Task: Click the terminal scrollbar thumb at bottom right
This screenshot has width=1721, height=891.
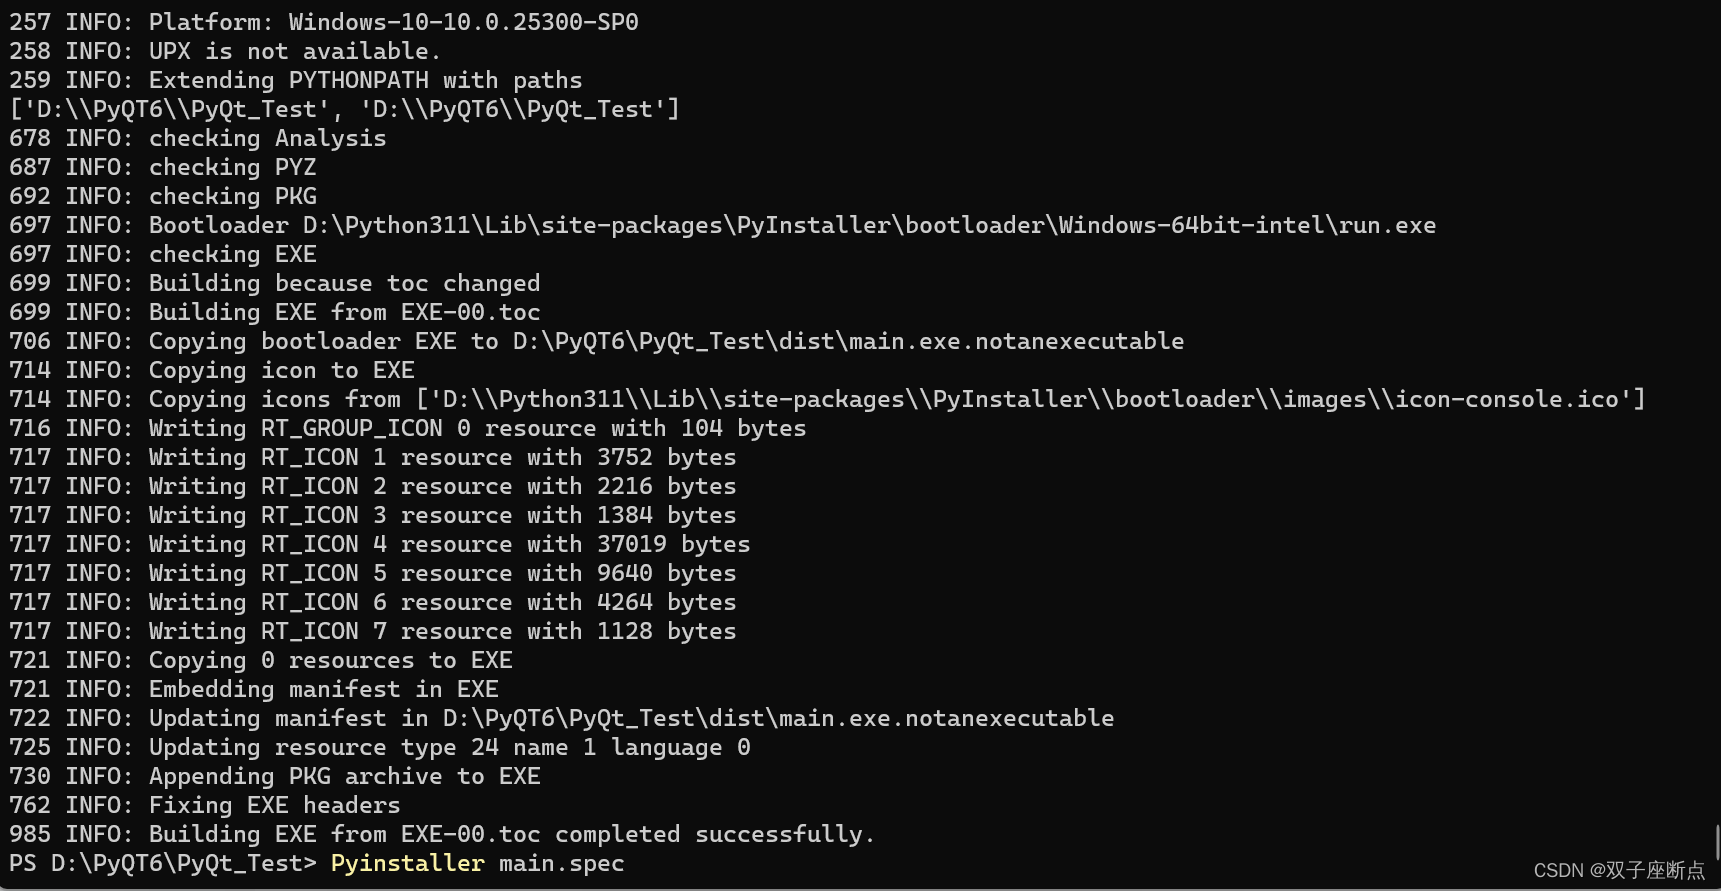Action: point(1717,842)
